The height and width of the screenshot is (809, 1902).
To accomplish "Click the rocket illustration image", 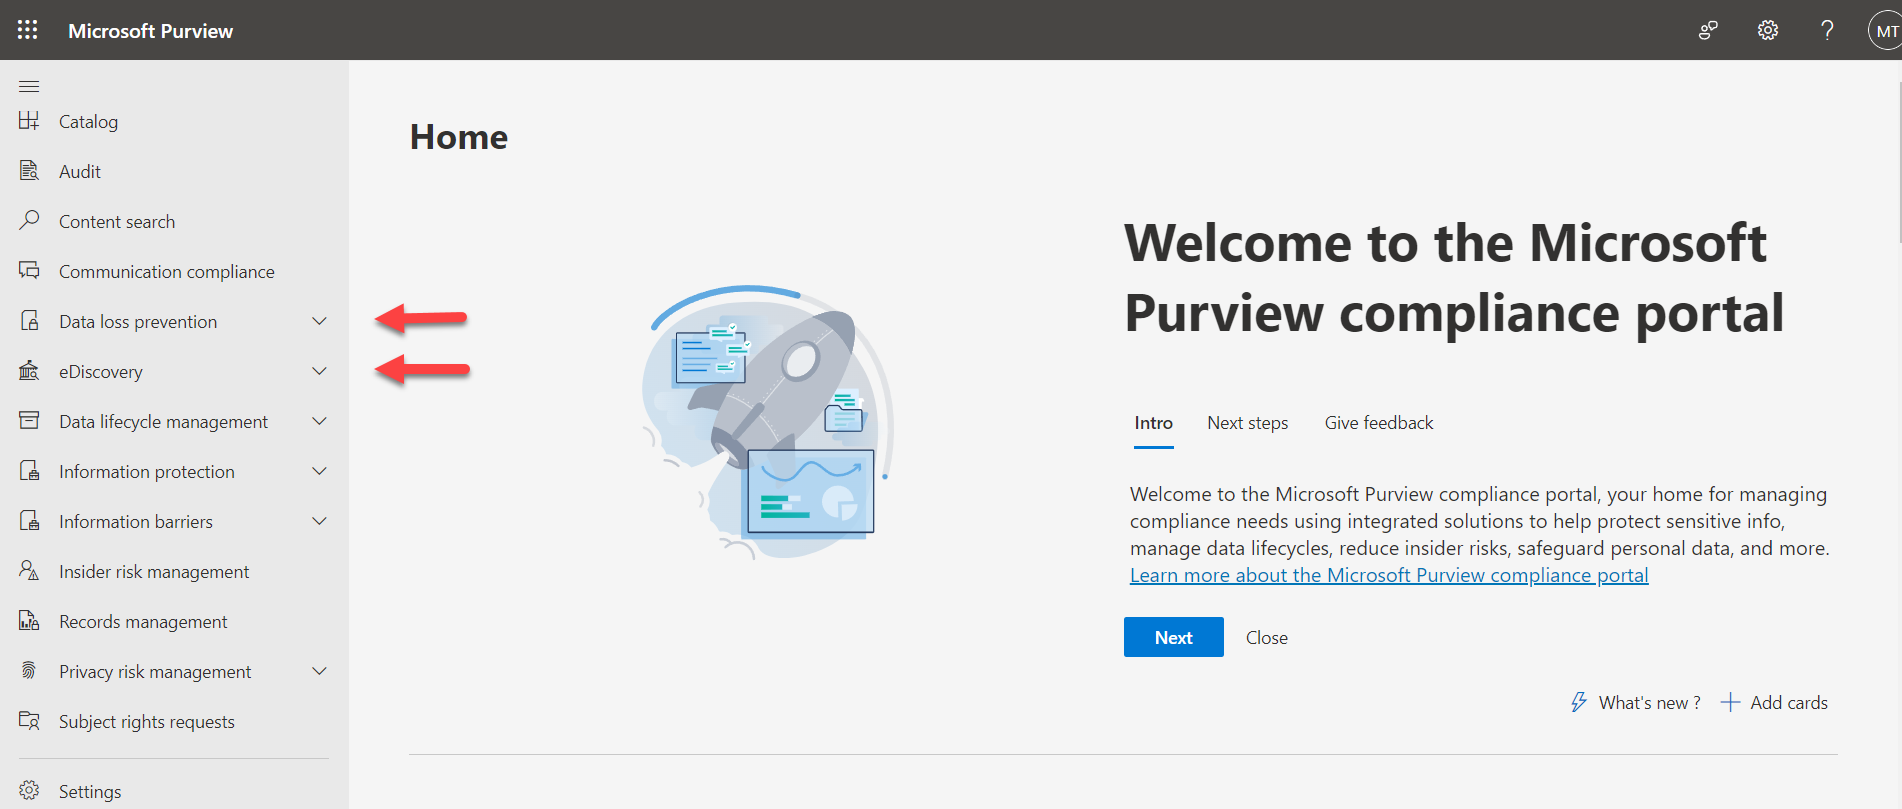I will click(767, 421).
